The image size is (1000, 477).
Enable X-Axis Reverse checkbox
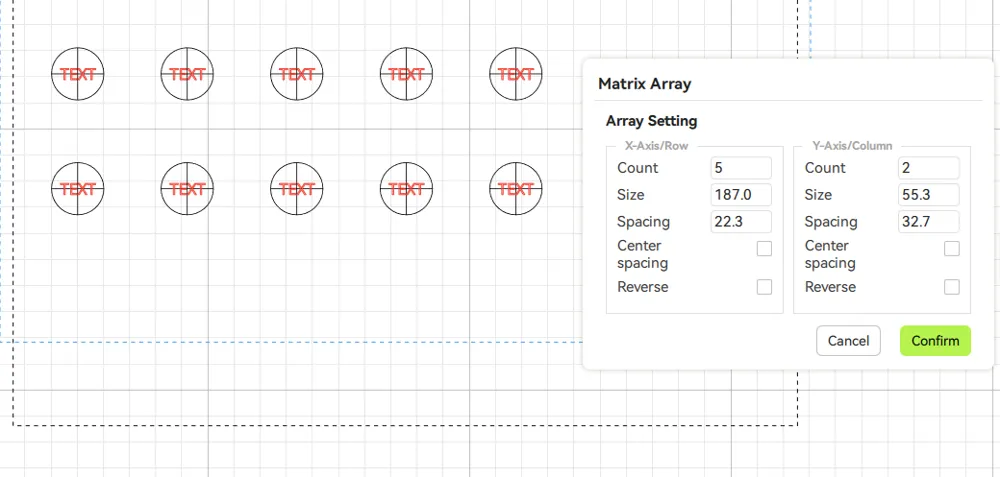tap(764, 287)
